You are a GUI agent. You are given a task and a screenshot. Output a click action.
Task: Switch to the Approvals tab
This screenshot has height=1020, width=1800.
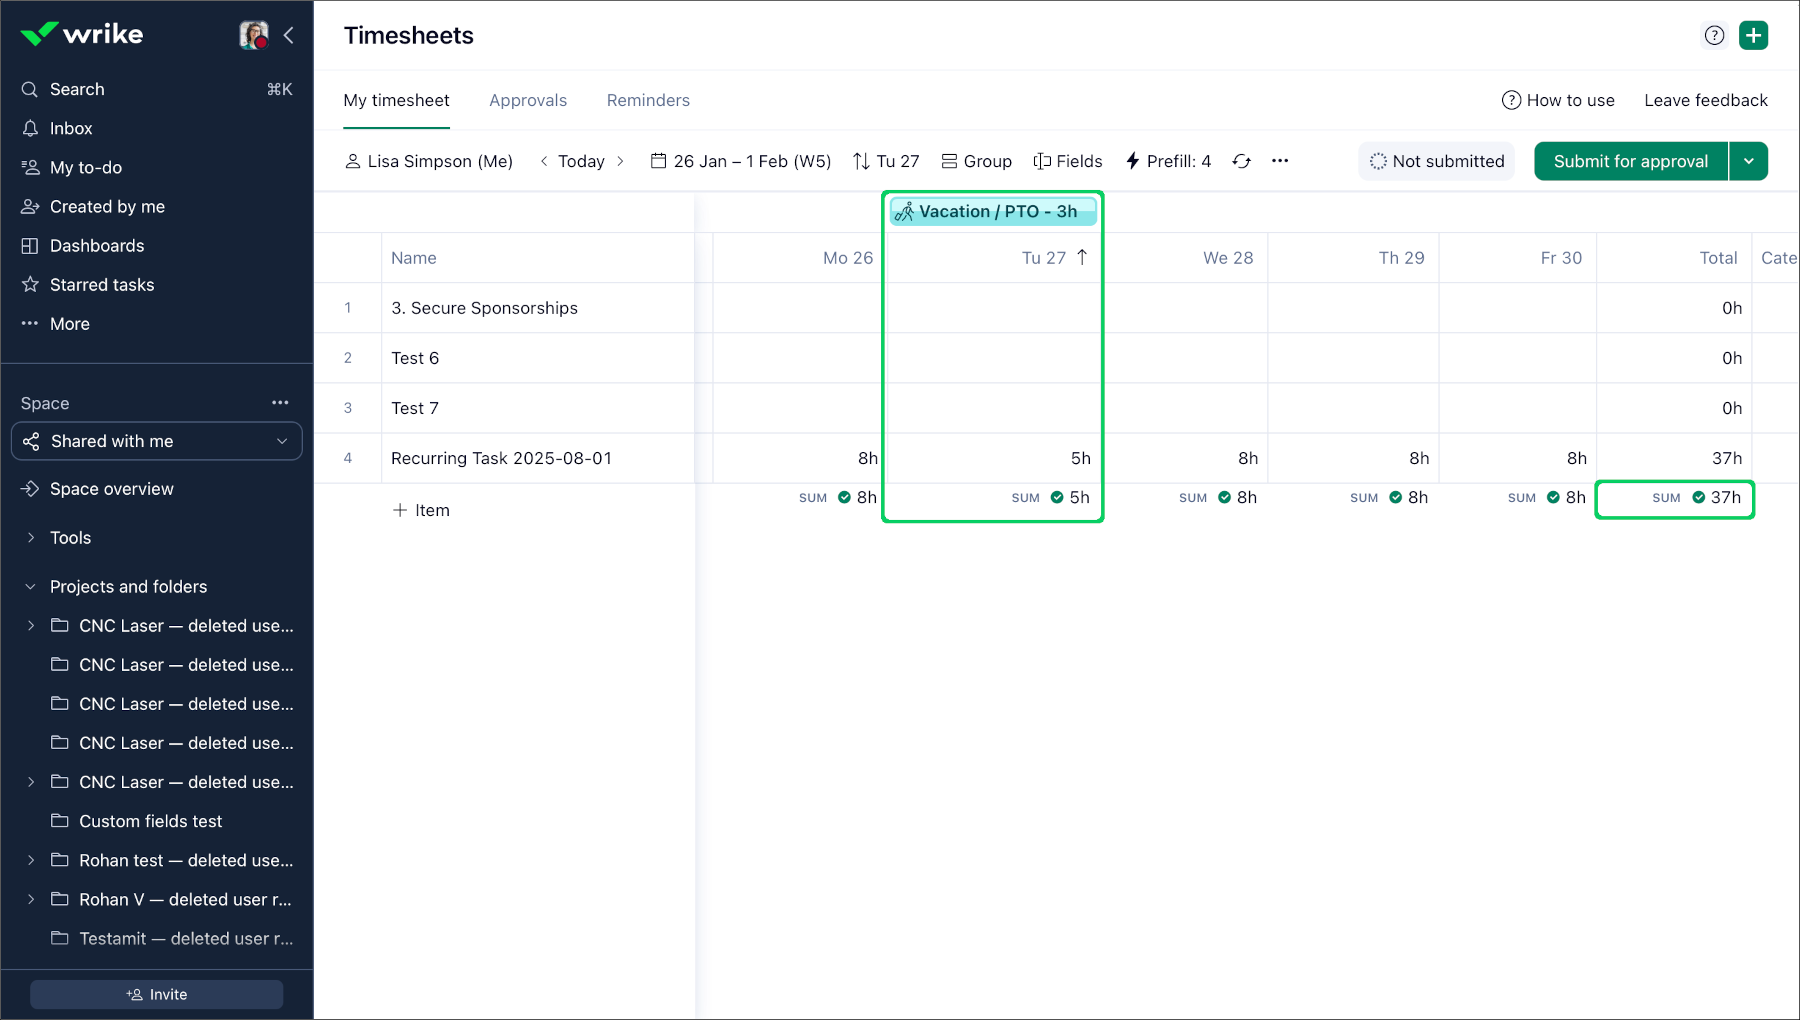tap(528, 100)
